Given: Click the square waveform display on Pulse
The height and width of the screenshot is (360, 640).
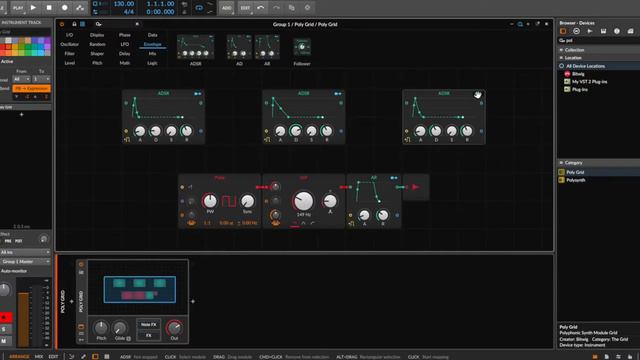Looking at the screenshot, I should point(229,201).
